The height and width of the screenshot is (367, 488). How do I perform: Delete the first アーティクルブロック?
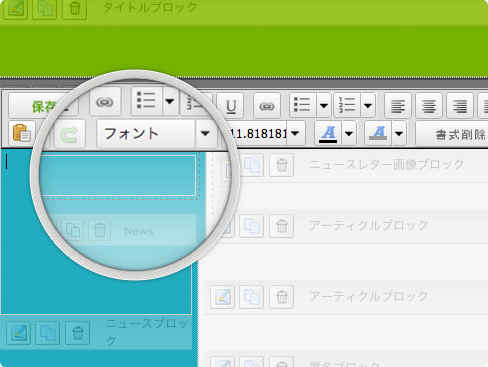click(x=282, y=226)
